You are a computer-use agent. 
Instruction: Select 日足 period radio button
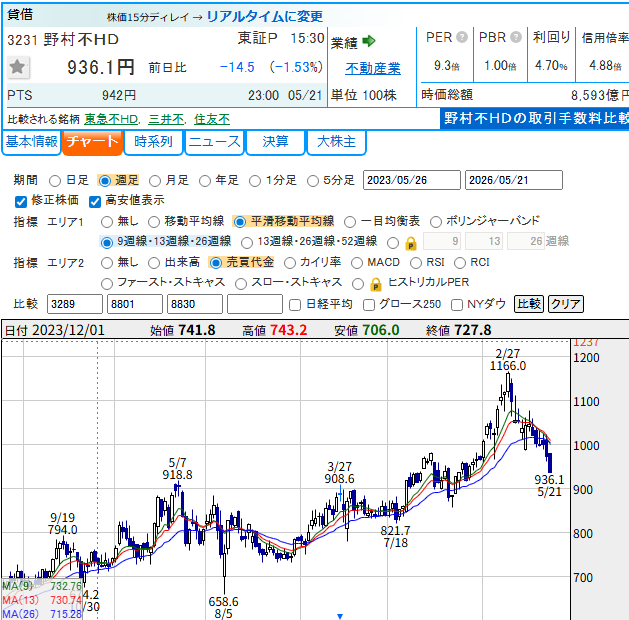tap(55, 181)
